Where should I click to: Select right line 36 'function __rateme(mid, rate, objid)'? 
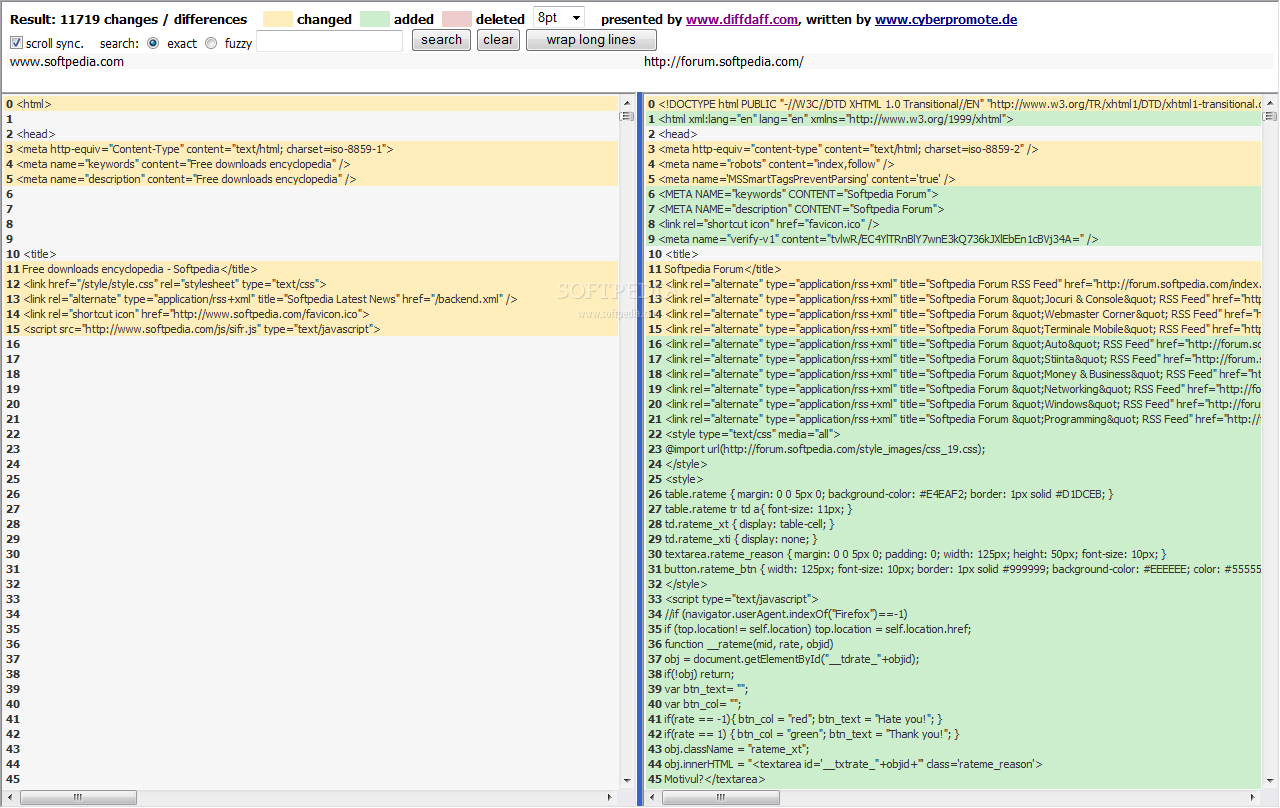953,644
